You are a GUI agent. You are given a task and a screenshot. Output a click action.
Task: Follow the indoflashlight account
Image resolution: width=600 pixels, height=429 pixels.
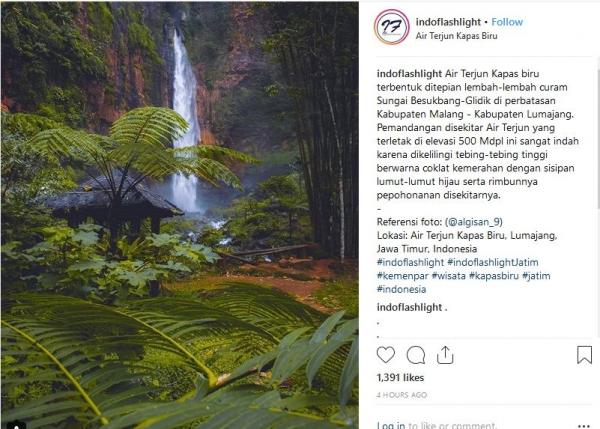(508, 20)
